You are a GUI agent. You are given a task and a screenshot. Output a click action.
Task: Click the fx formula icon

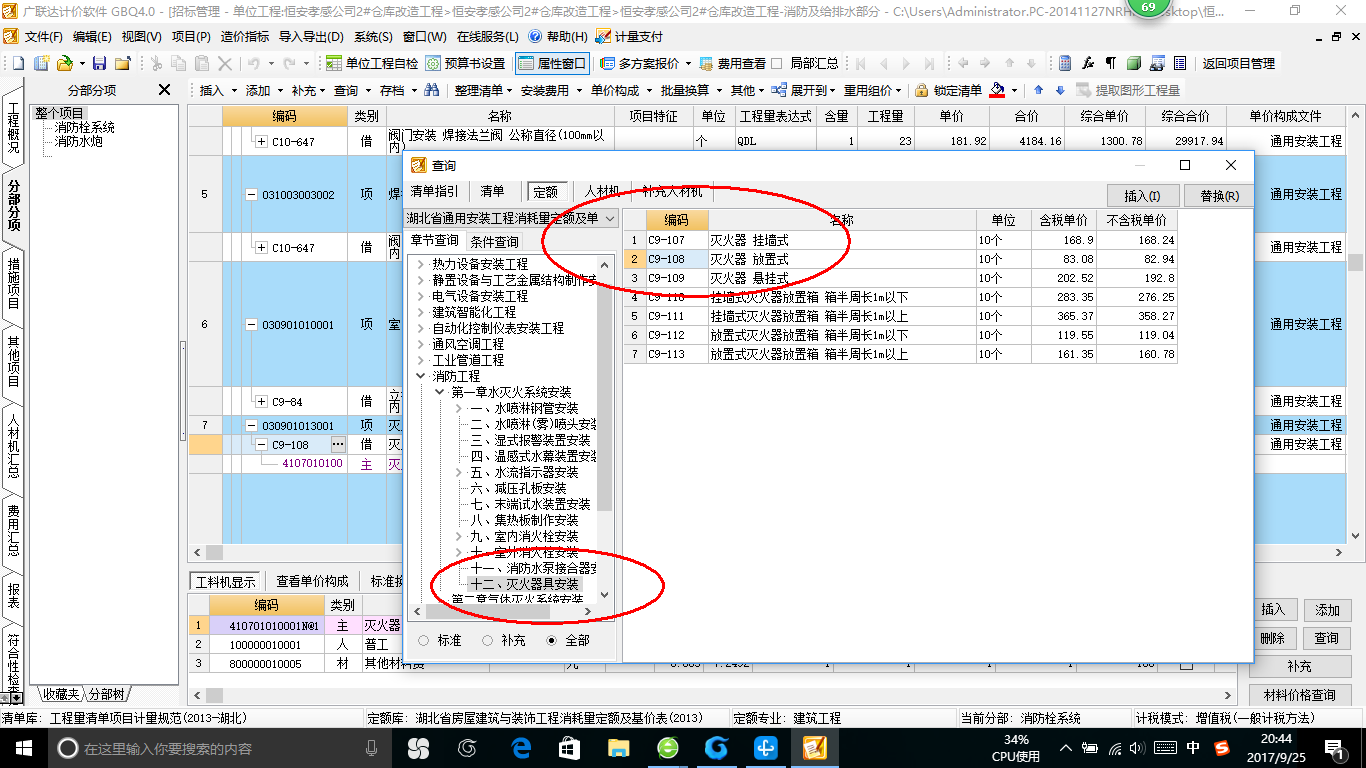1088,63
